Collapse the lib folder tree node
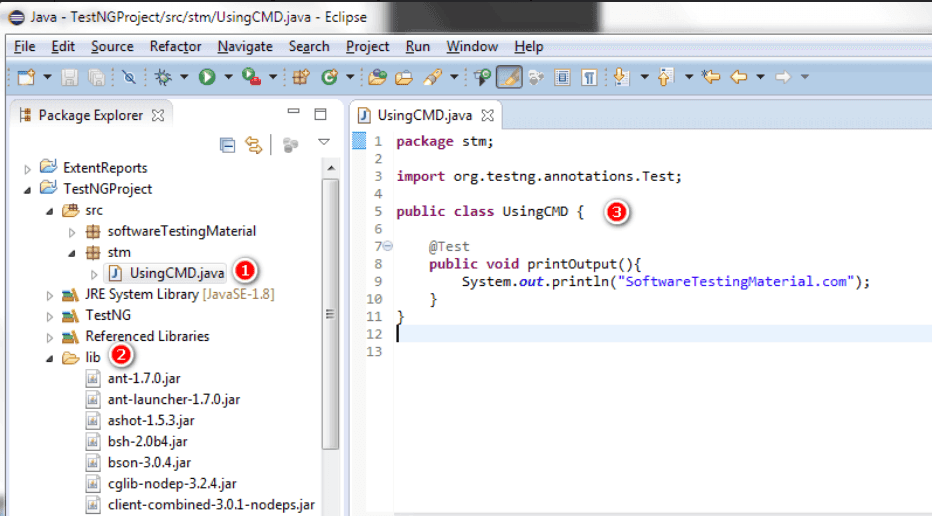 (52, 358)
